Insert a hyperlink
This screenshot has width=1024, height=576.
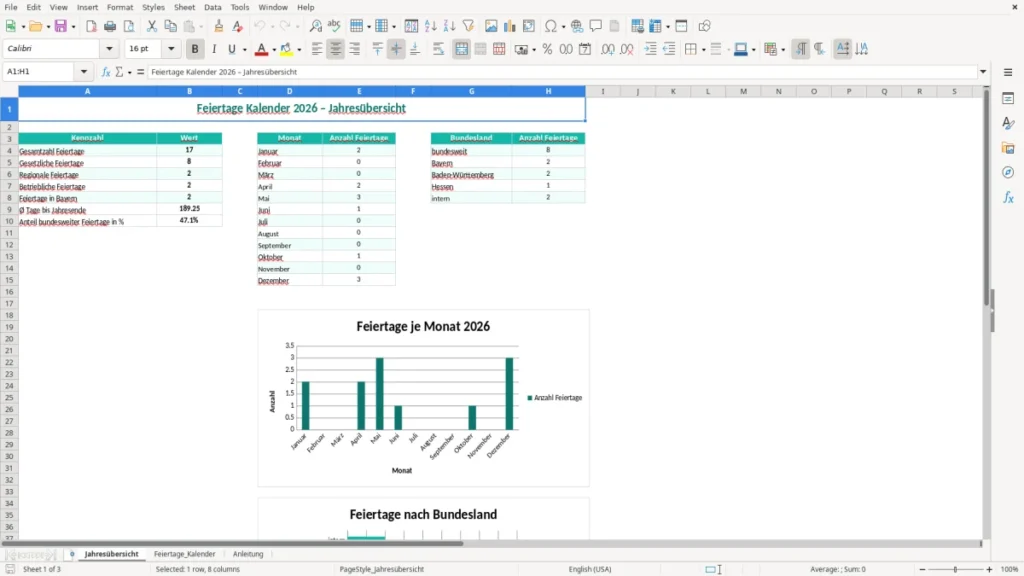pyautogui.click(x=577, y=26)
